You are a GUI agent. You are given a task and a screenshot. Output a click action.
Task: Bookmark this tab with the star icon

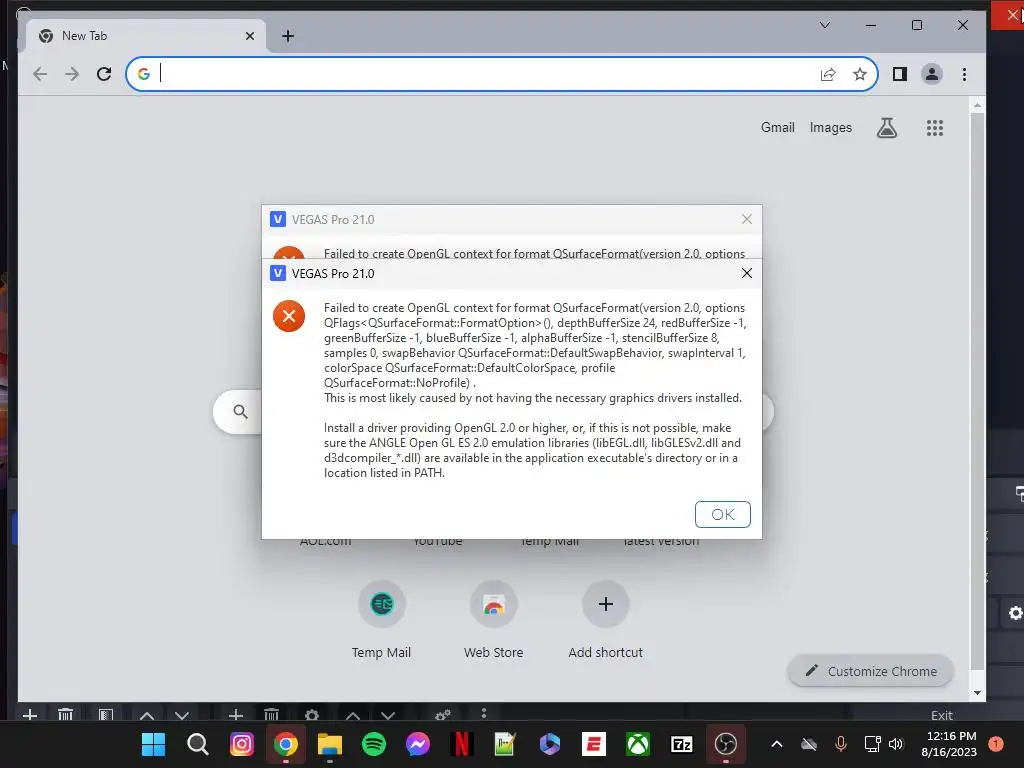point(860,74)
